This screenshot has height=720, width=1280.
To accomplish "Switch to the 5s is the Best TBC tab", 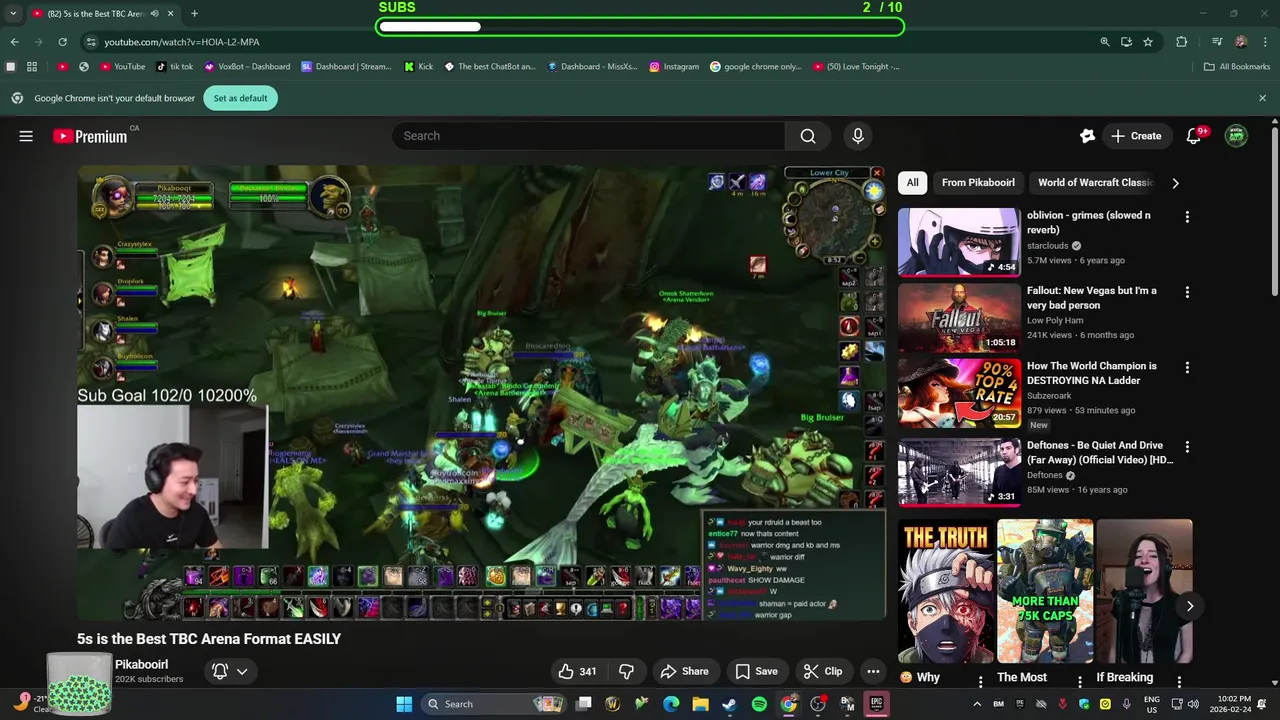I will [x=95, y=14].
